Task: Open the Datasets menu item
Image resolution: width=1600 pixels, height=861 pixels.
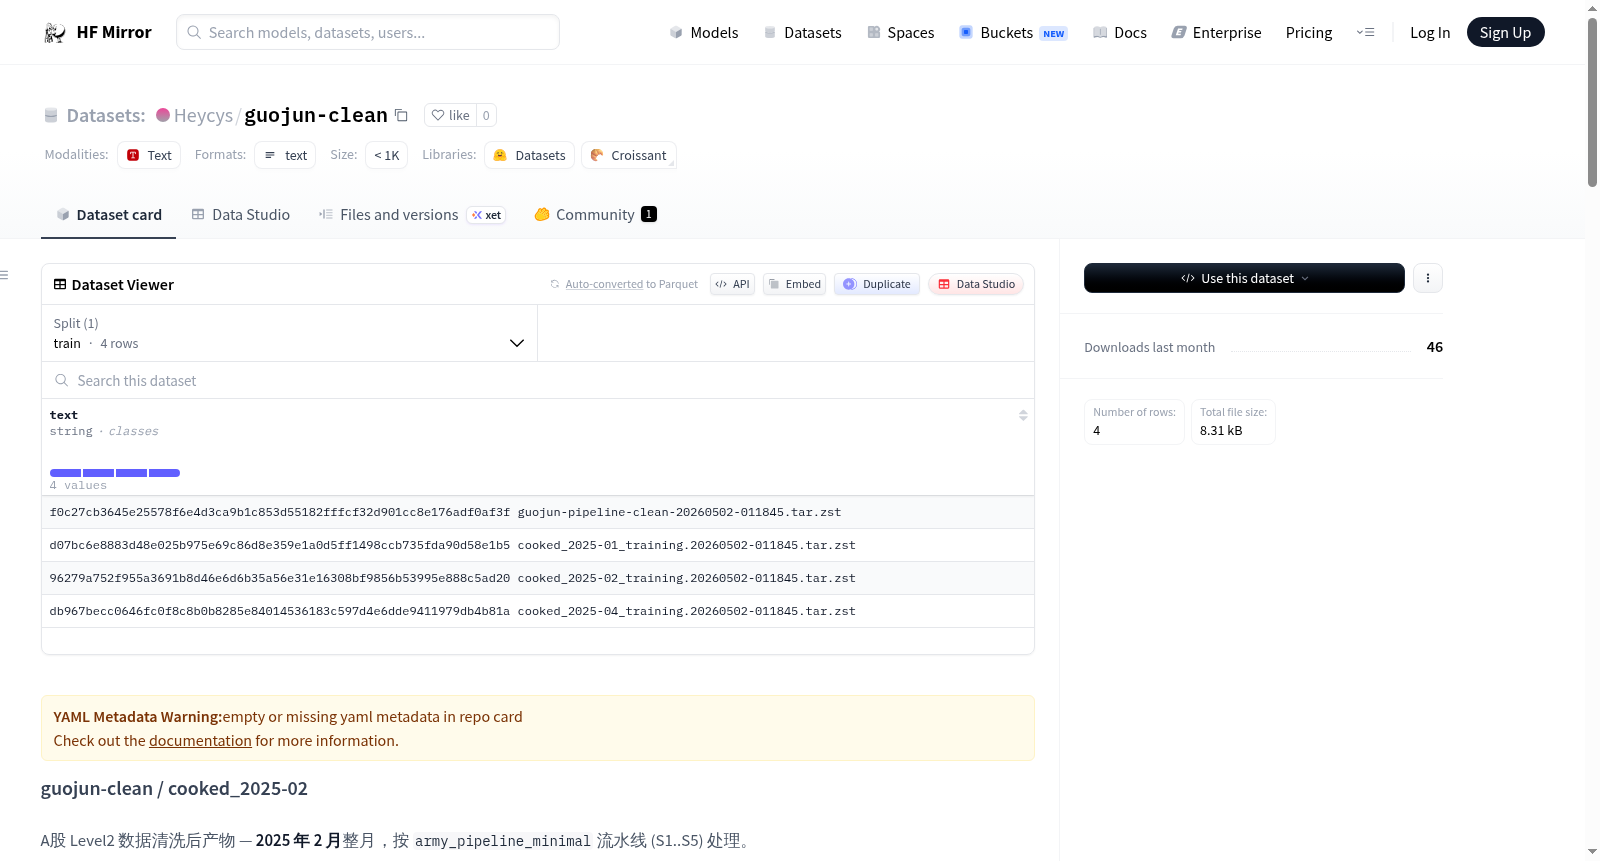Action: [802, 33]
